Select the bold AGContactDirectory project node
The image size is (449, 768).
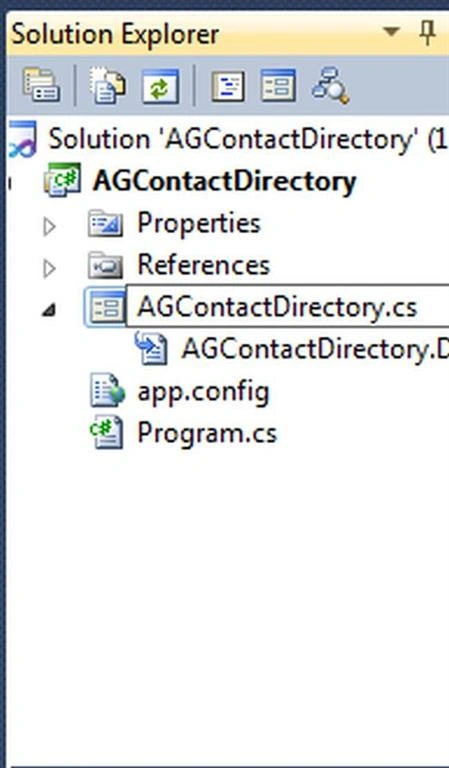click(x=225, y=181)
